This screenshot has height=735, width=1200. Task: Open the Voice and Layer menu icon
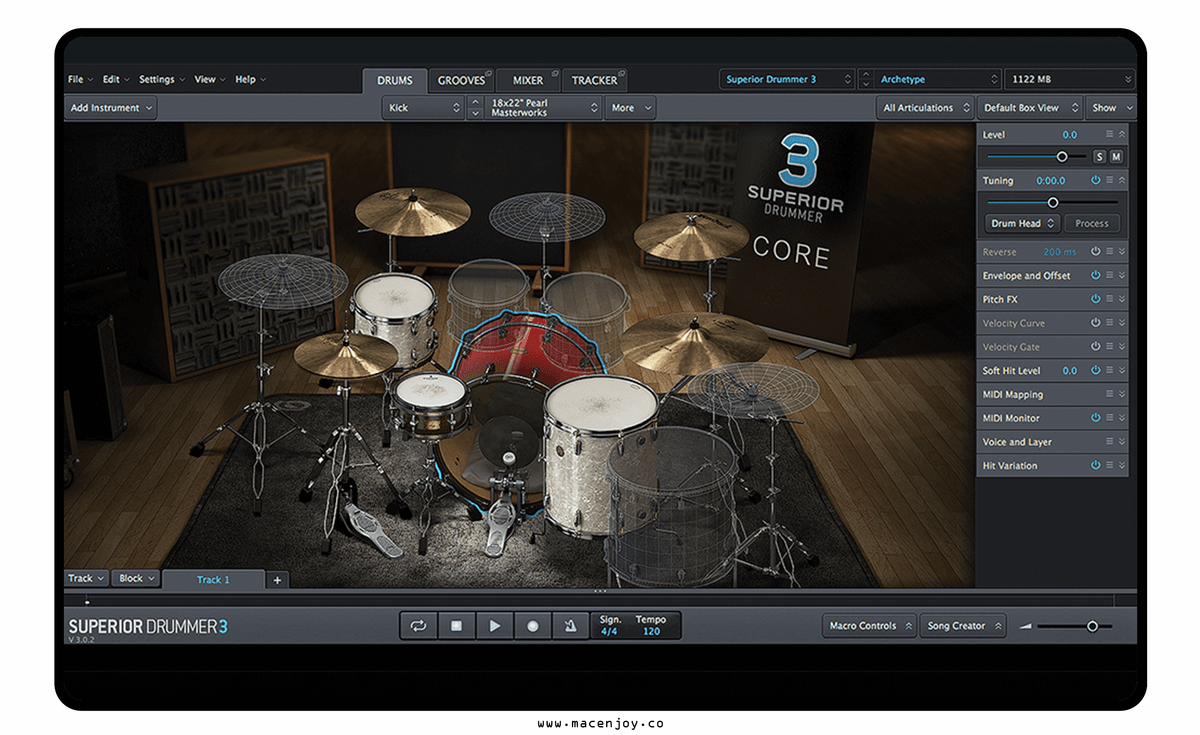pos(1109,442)
